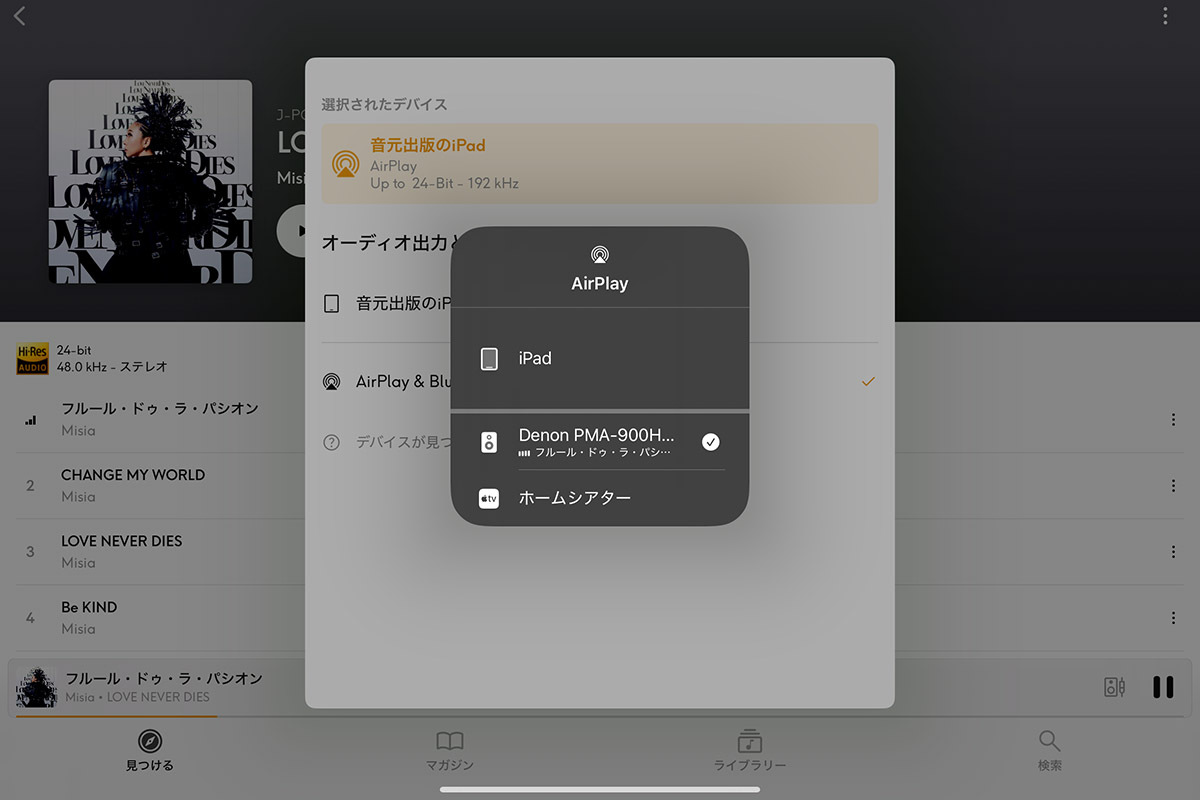Click the AirPlay & Bluetooth row icon
1200x800 pixels.
332,382
